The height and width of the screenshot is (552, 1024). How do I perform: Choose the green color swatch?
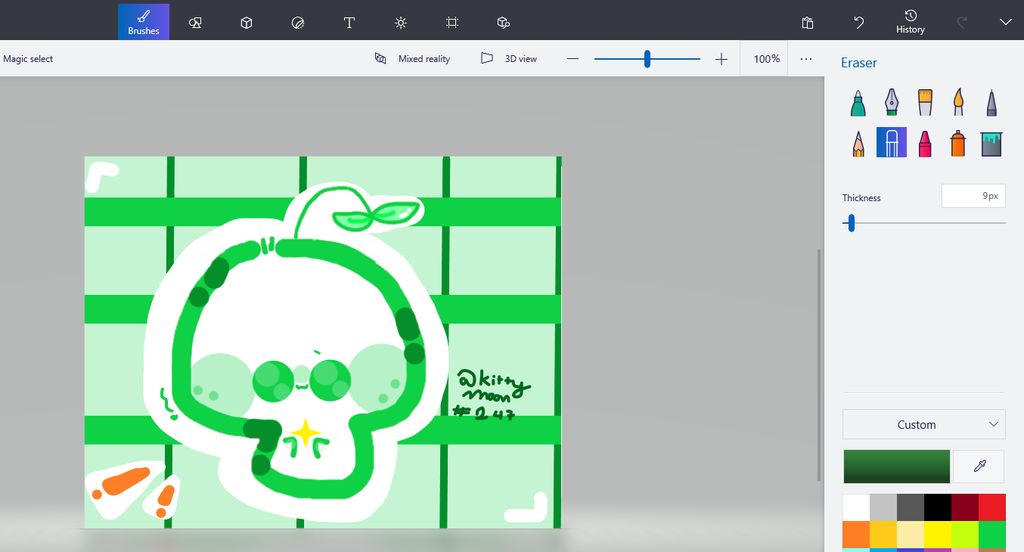(x=992, y=534)
